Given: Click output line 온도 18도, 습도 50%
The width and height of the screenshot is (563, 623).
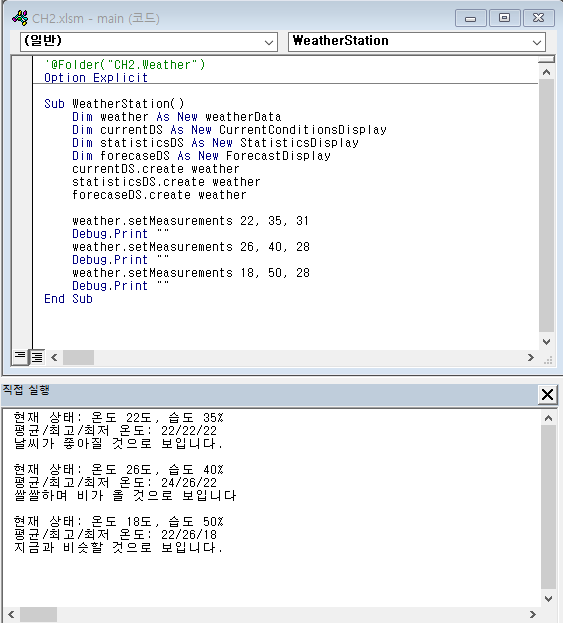Looking at the screenshot, I should [118, 522].
